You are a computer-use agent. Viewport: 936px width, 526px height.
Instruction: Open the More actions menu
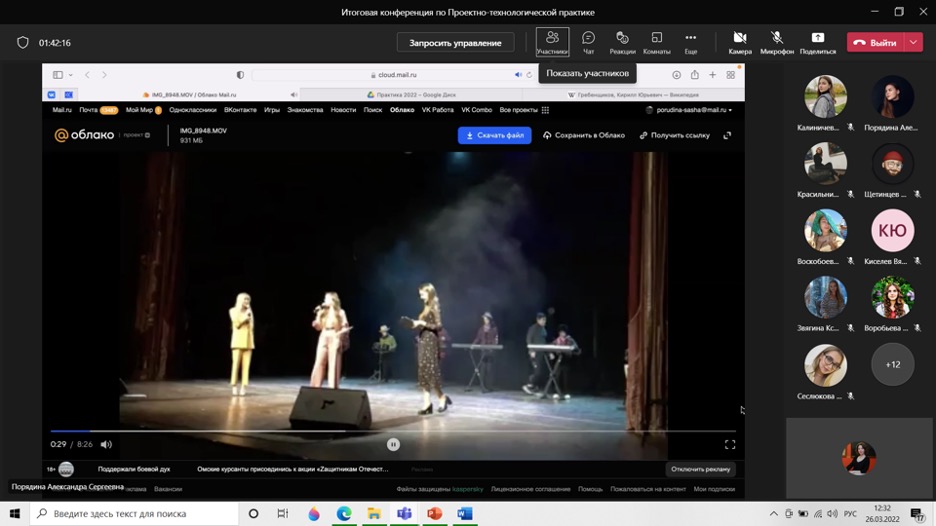(x=690, y=42)
